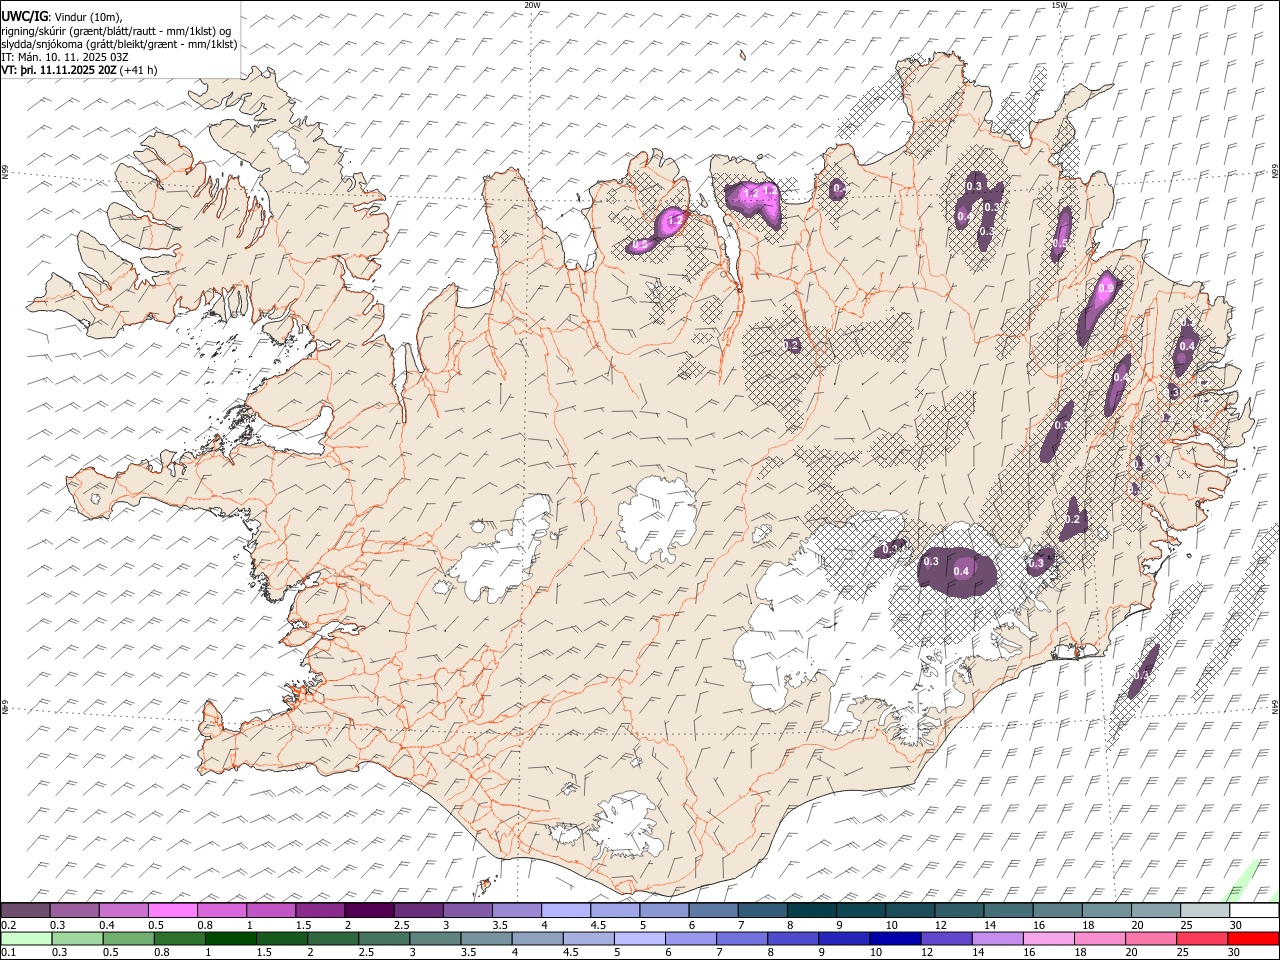The width and height of the screenshot is (1280, 960).
Task: Click the '0.1' legend scale label
Action: pos(9,953)
